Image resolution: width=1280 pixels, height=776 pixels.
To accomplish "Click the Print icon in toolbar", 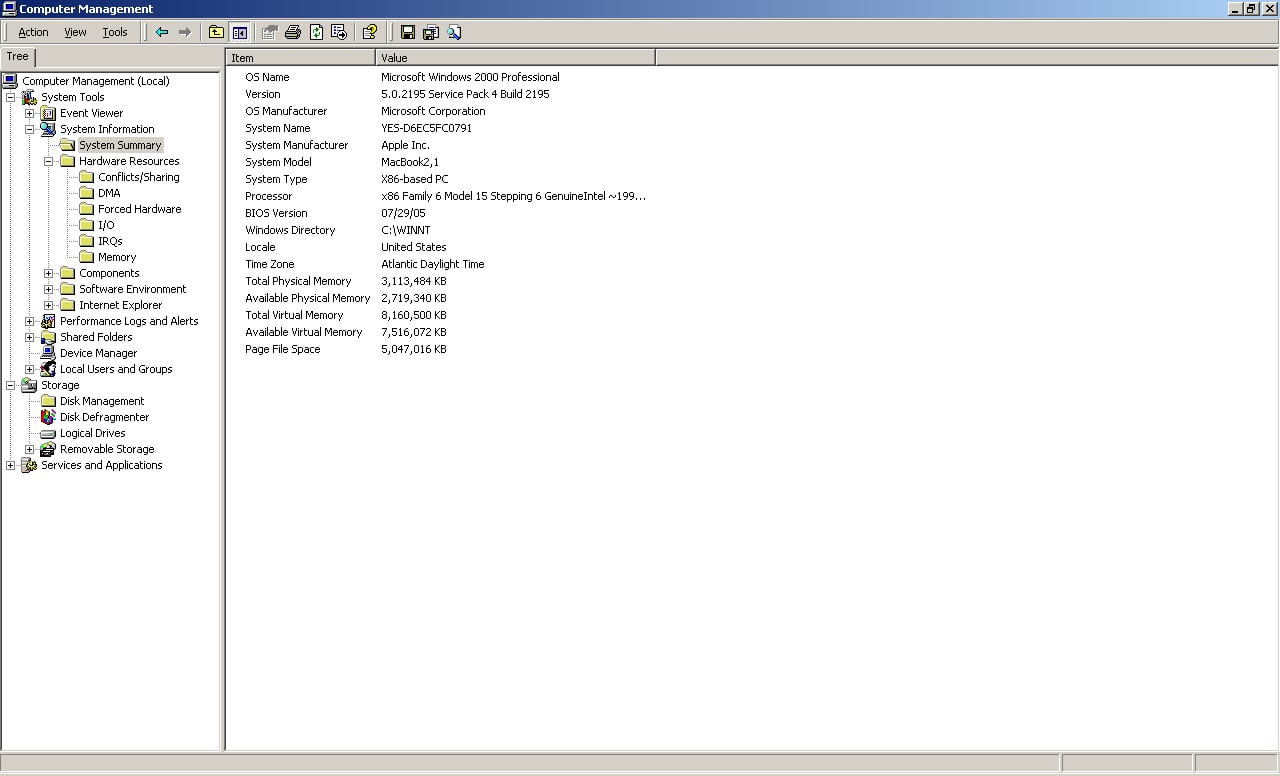I will pos(293,32).
